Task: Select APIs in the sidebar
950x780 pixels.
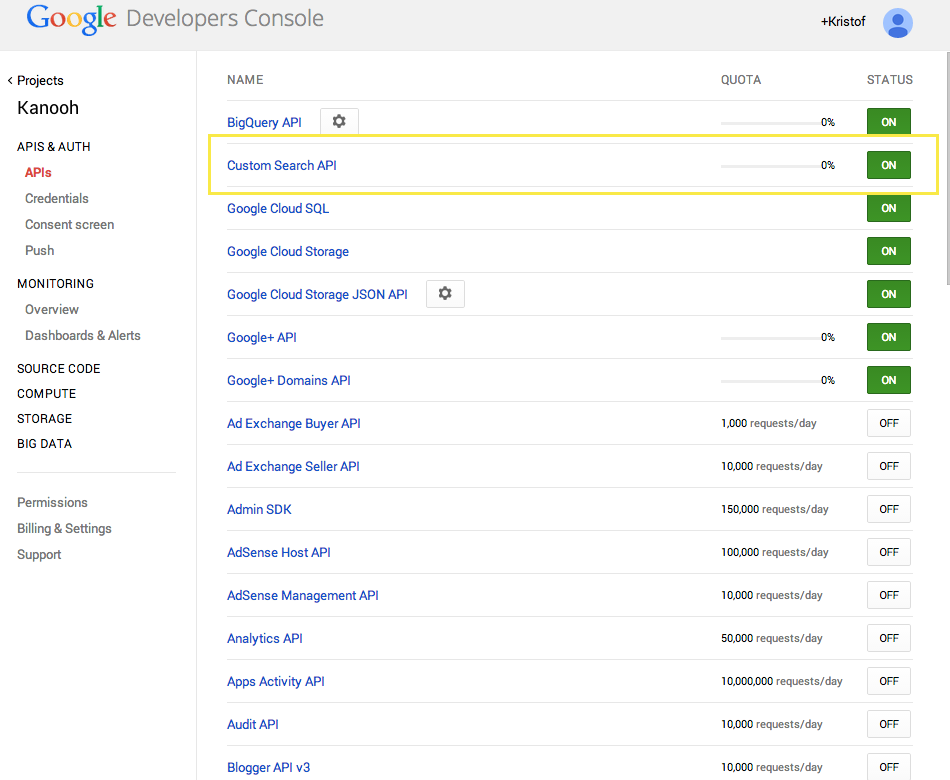Action: 38,173
